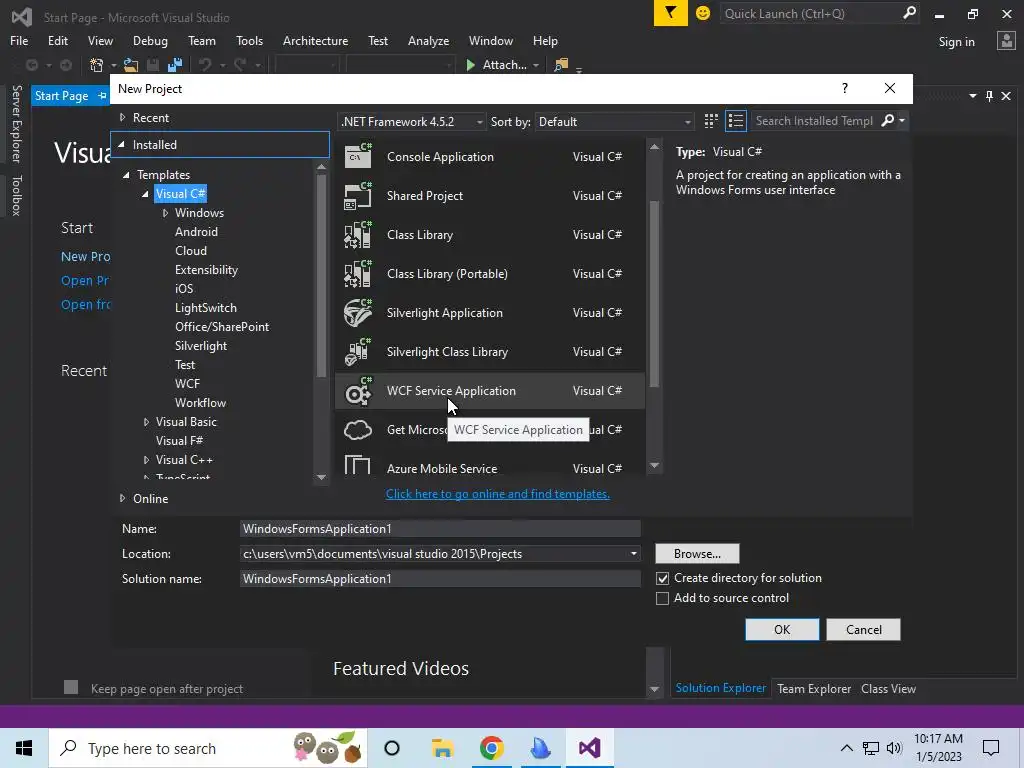This screenshot has width=1024, height=768.
Task: Open the Location path dropdown arrow
Action: pos(633,554)
